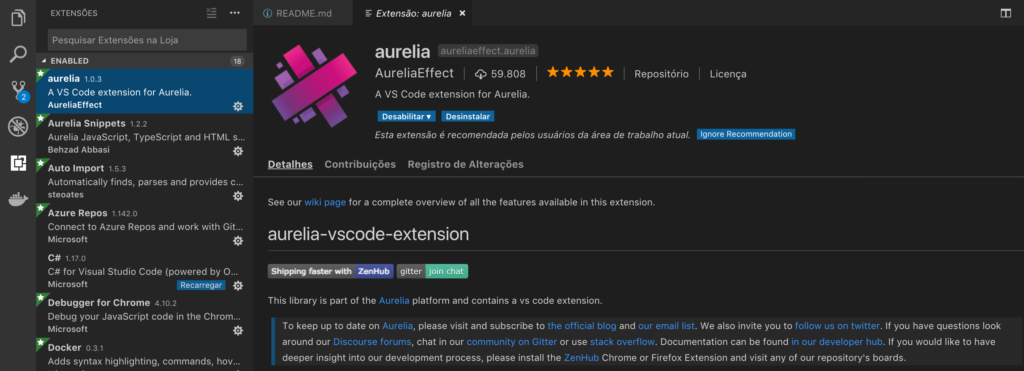Click the five-star rating

tap(580, 73)
